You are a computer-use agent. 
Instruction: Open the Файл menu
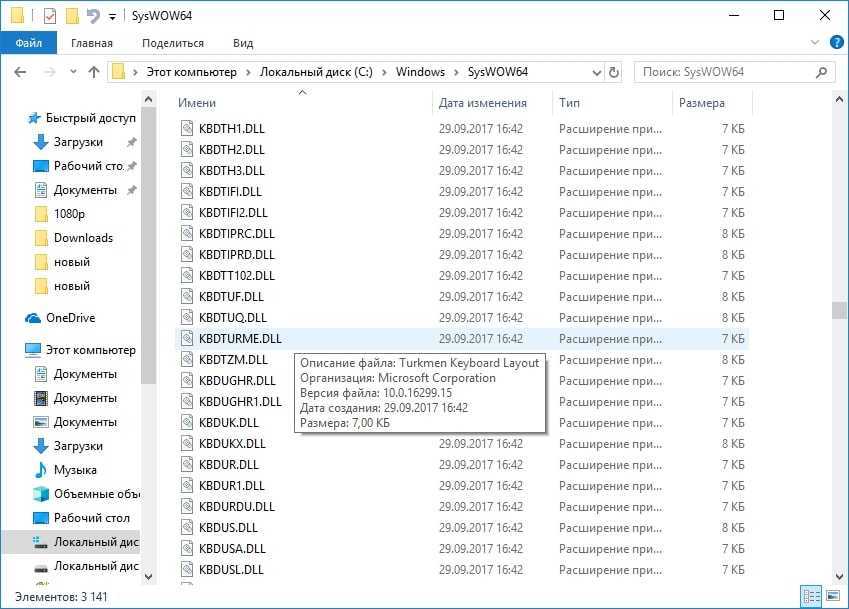(29, 43)
